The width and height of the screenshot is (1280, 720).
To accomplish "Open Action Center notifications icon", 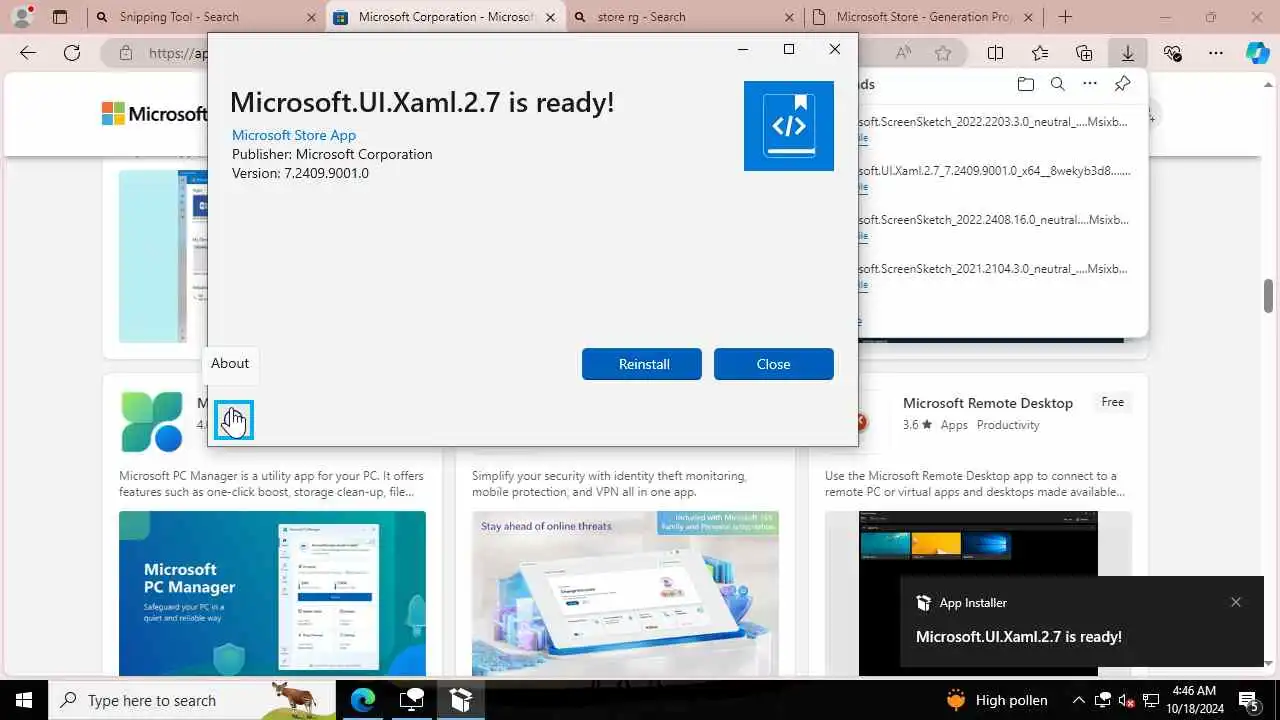I will pos(1250,700).
